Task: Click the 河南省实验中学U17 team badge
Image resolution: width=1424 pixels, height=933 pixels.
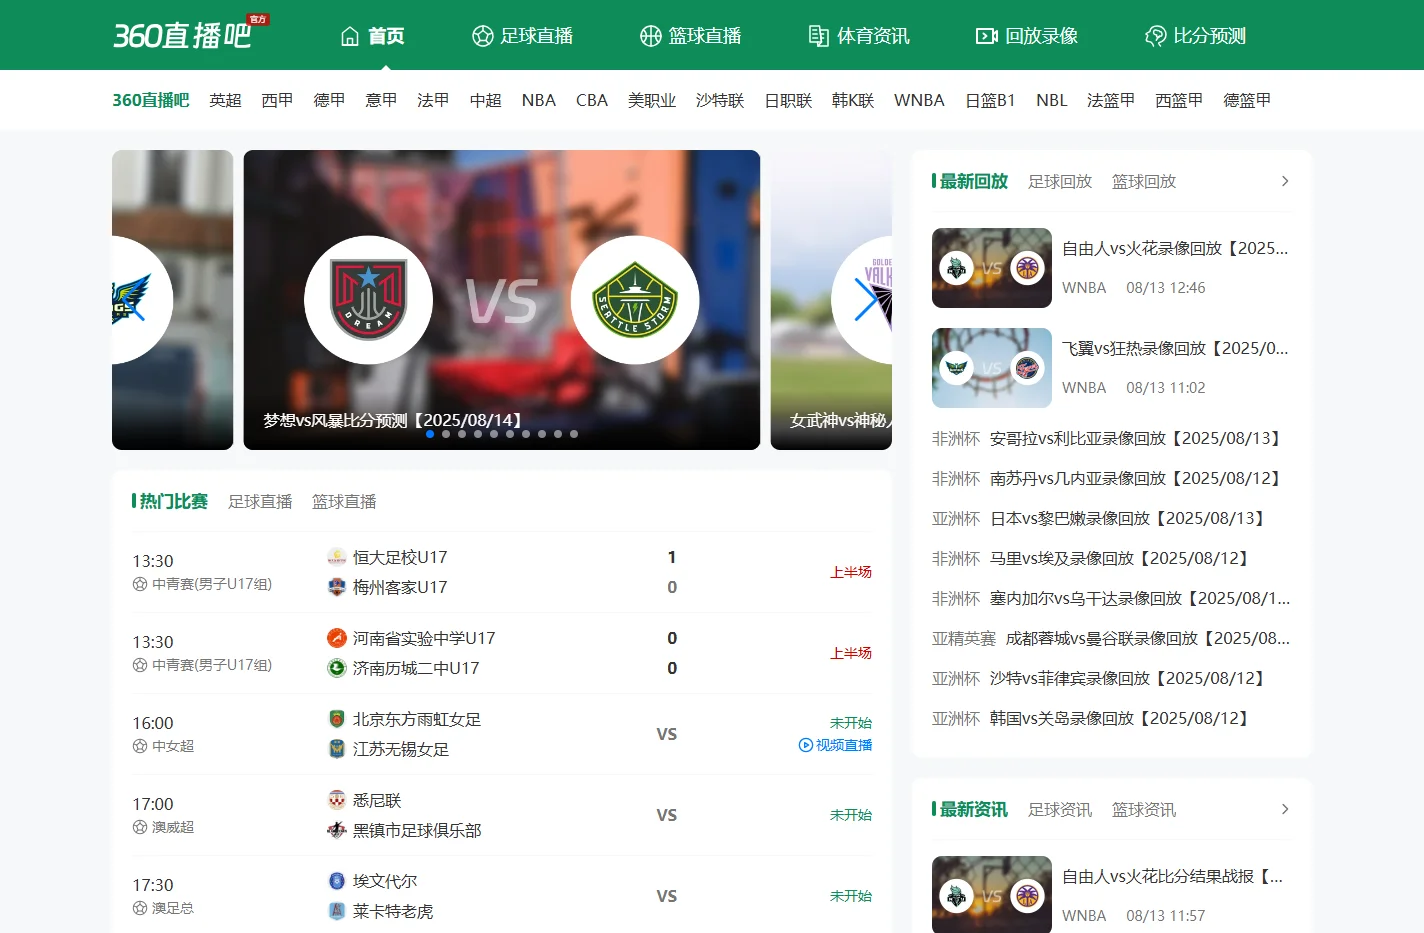Action: tap(337, 638)
